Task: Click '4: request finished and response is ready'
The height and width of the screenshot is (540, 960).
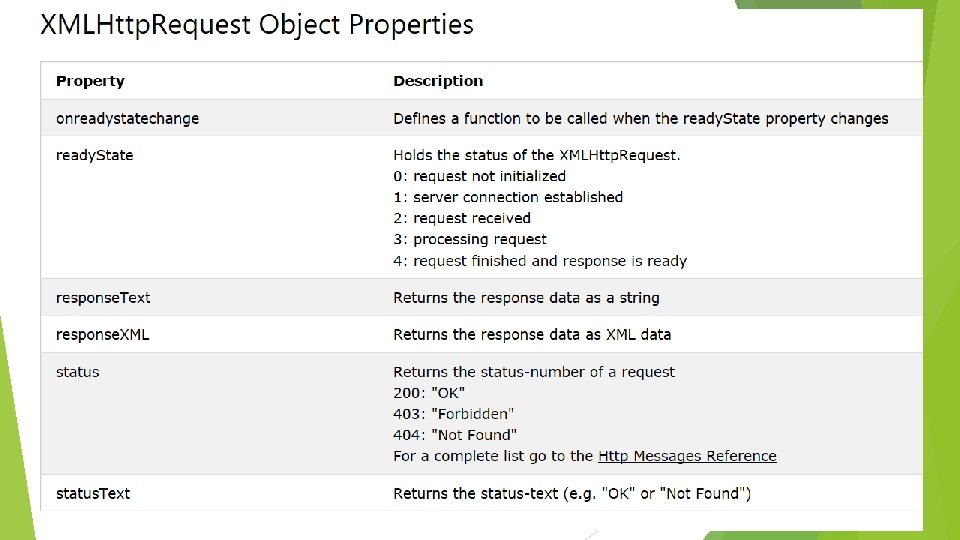Action: pos(540,261)
